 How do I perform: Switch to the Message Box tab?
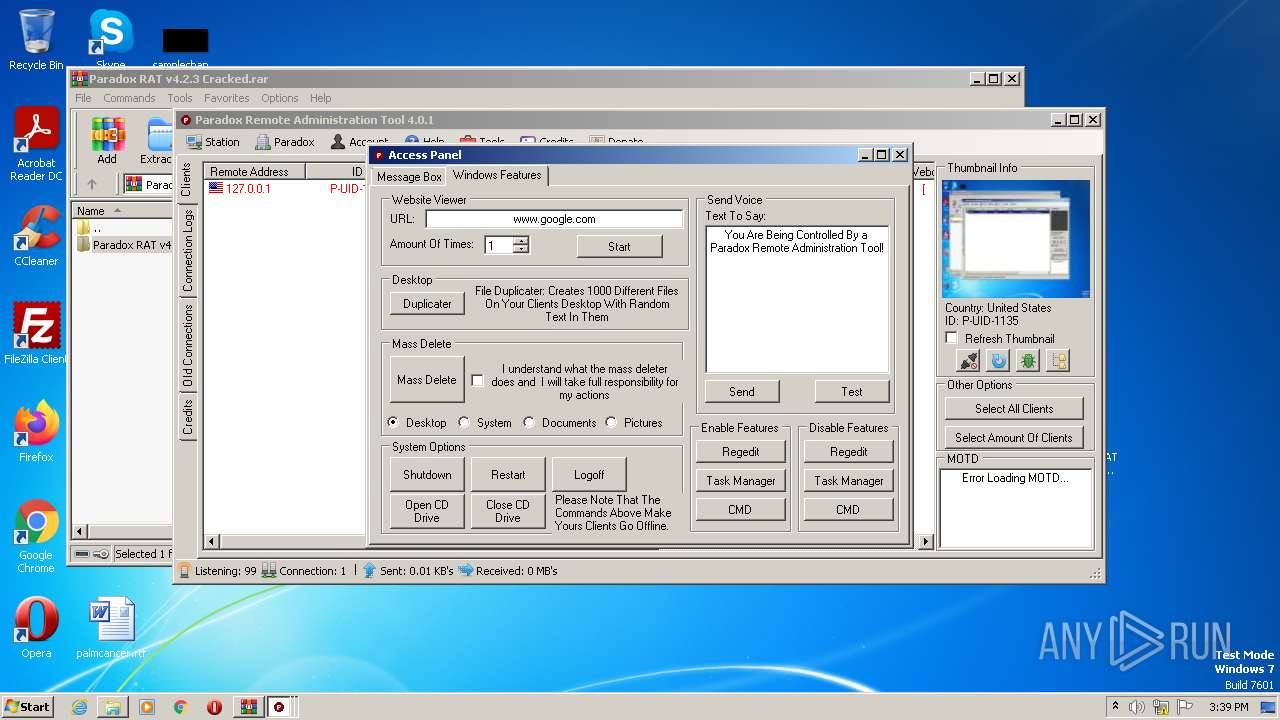(x=409, y=177)
